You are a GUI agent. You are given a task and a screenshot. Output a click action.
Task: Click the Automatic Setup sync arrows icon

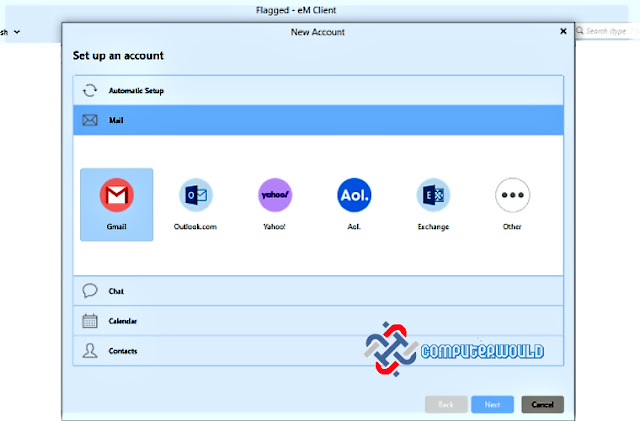pos(90,90)
